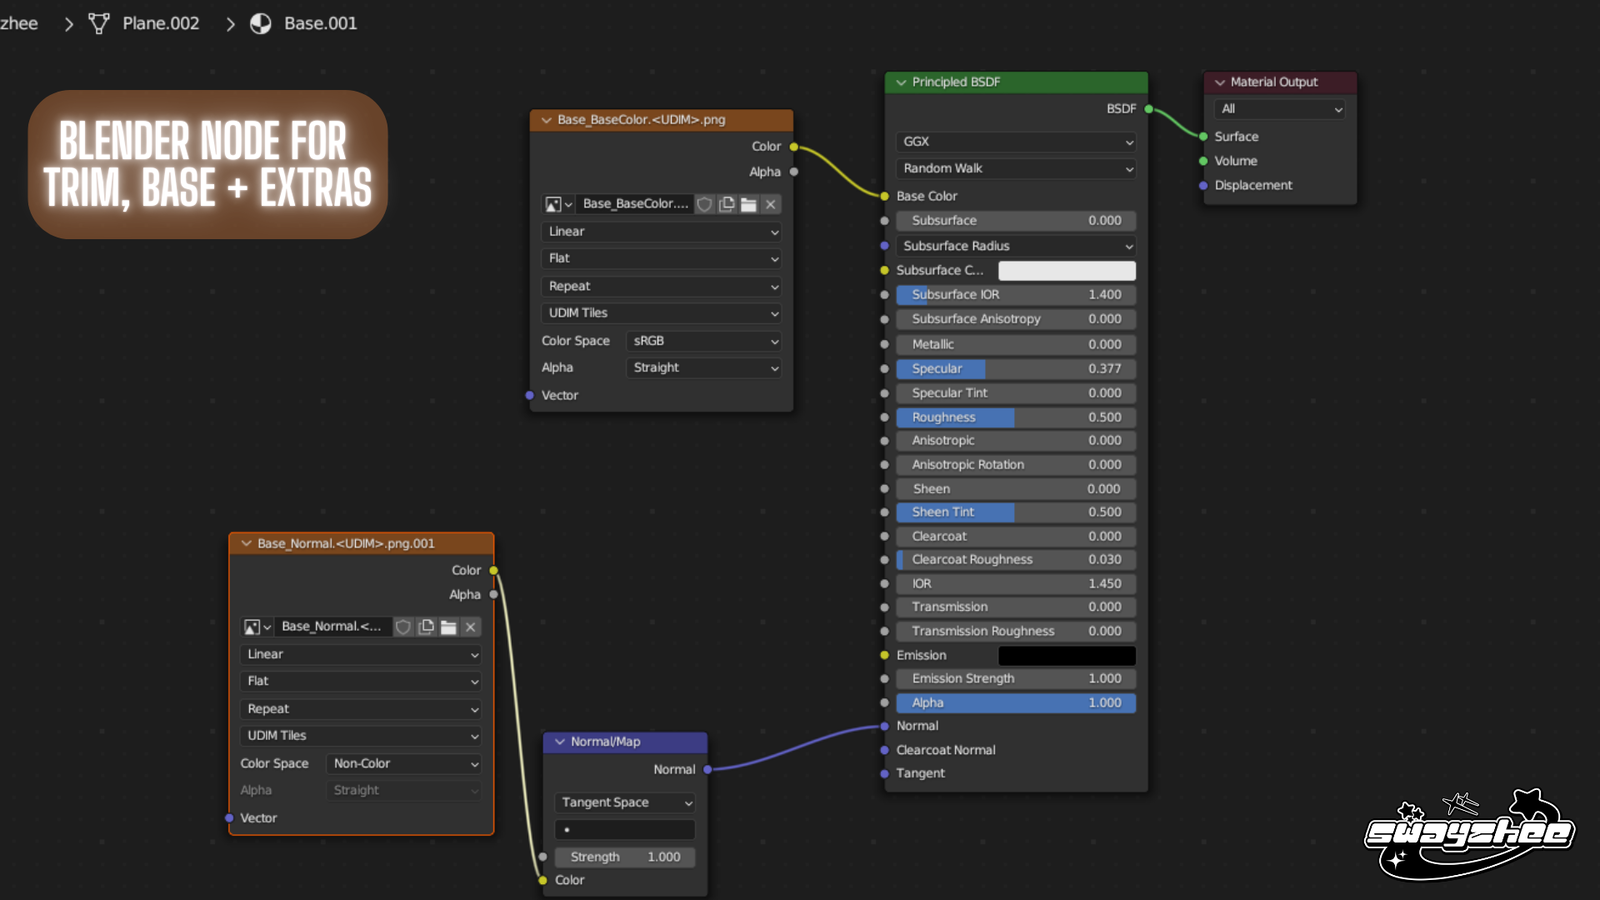Open Linear interpolation dropdown in Base_BaseColor node
Screen dimensions: 1600x900
coord(661,232)
